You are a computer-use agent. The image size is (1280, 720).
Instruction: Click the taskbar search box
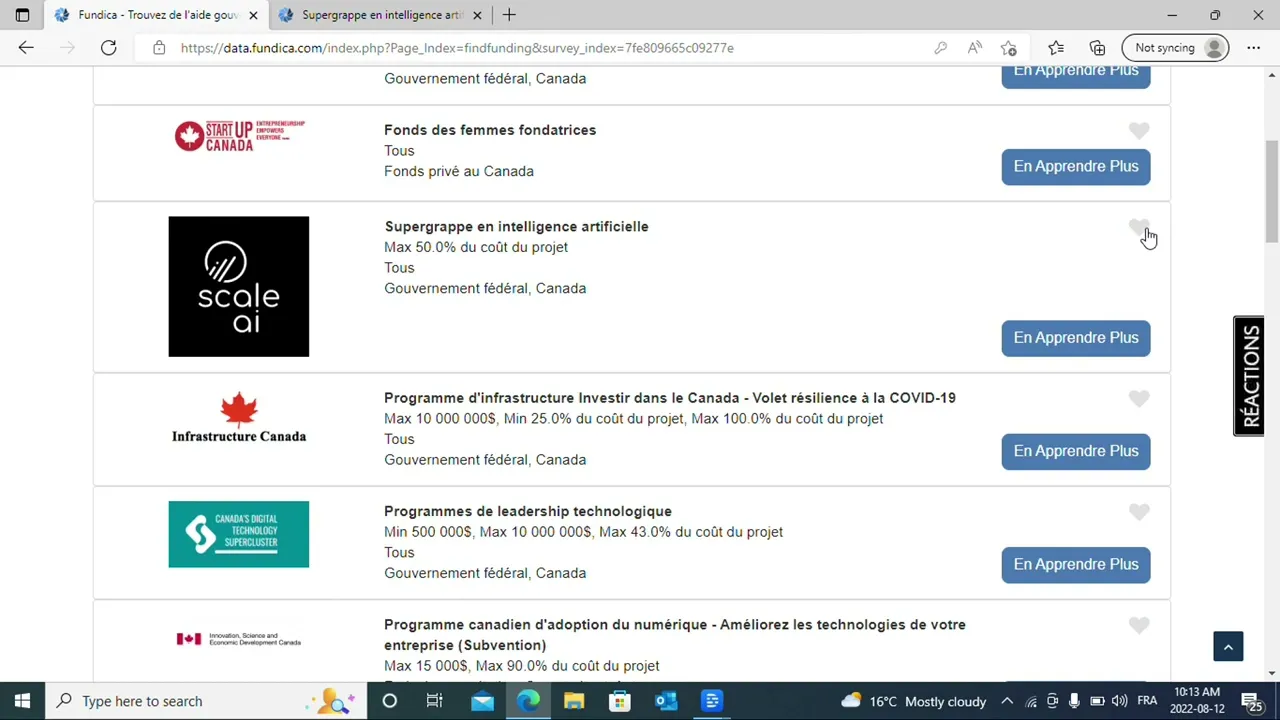pyautogui.click(x=206, y=701)
